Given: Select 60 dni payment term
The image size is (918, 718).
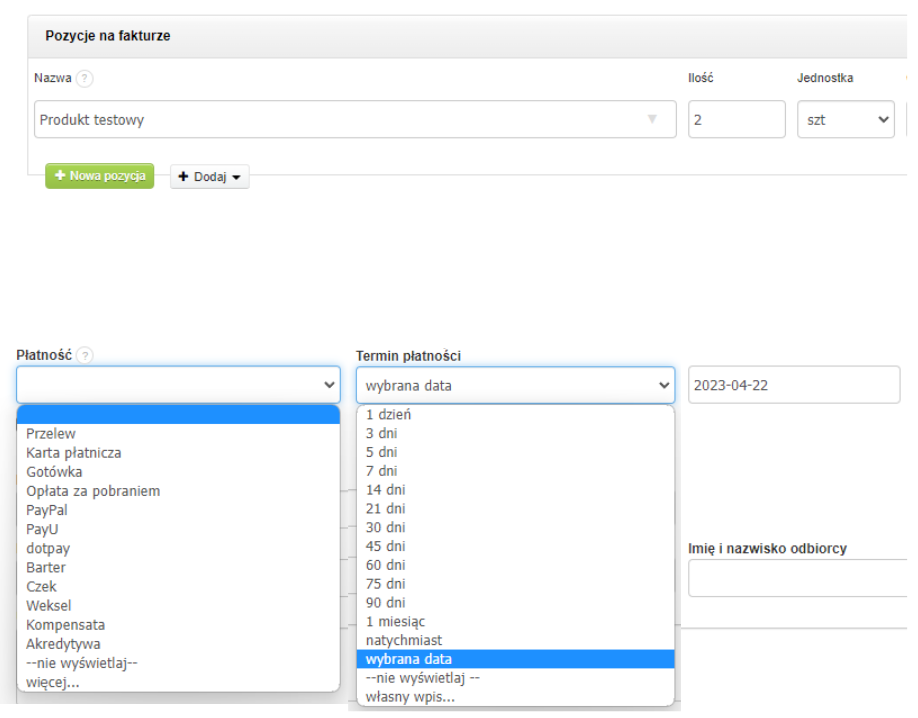Looking at the screenshot, I should pyautogui.click(x=515, y=565).
